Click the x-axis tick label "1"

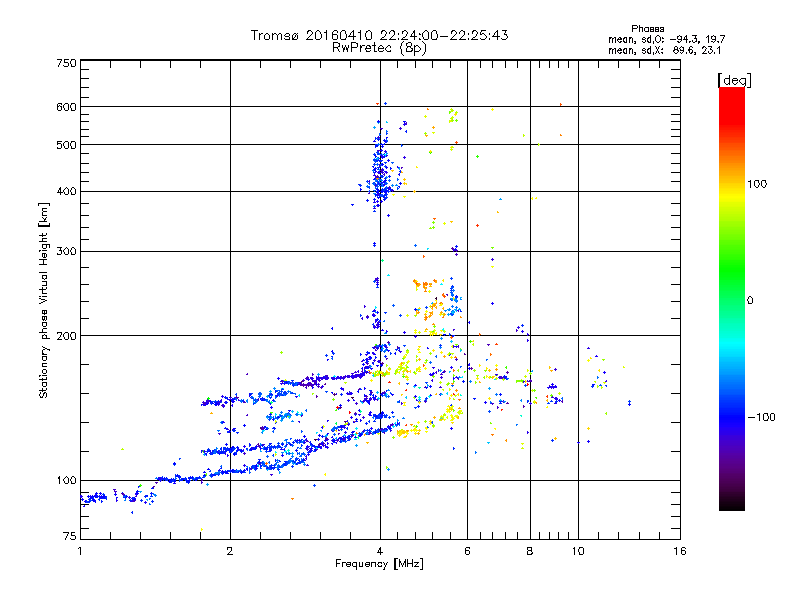80,551
